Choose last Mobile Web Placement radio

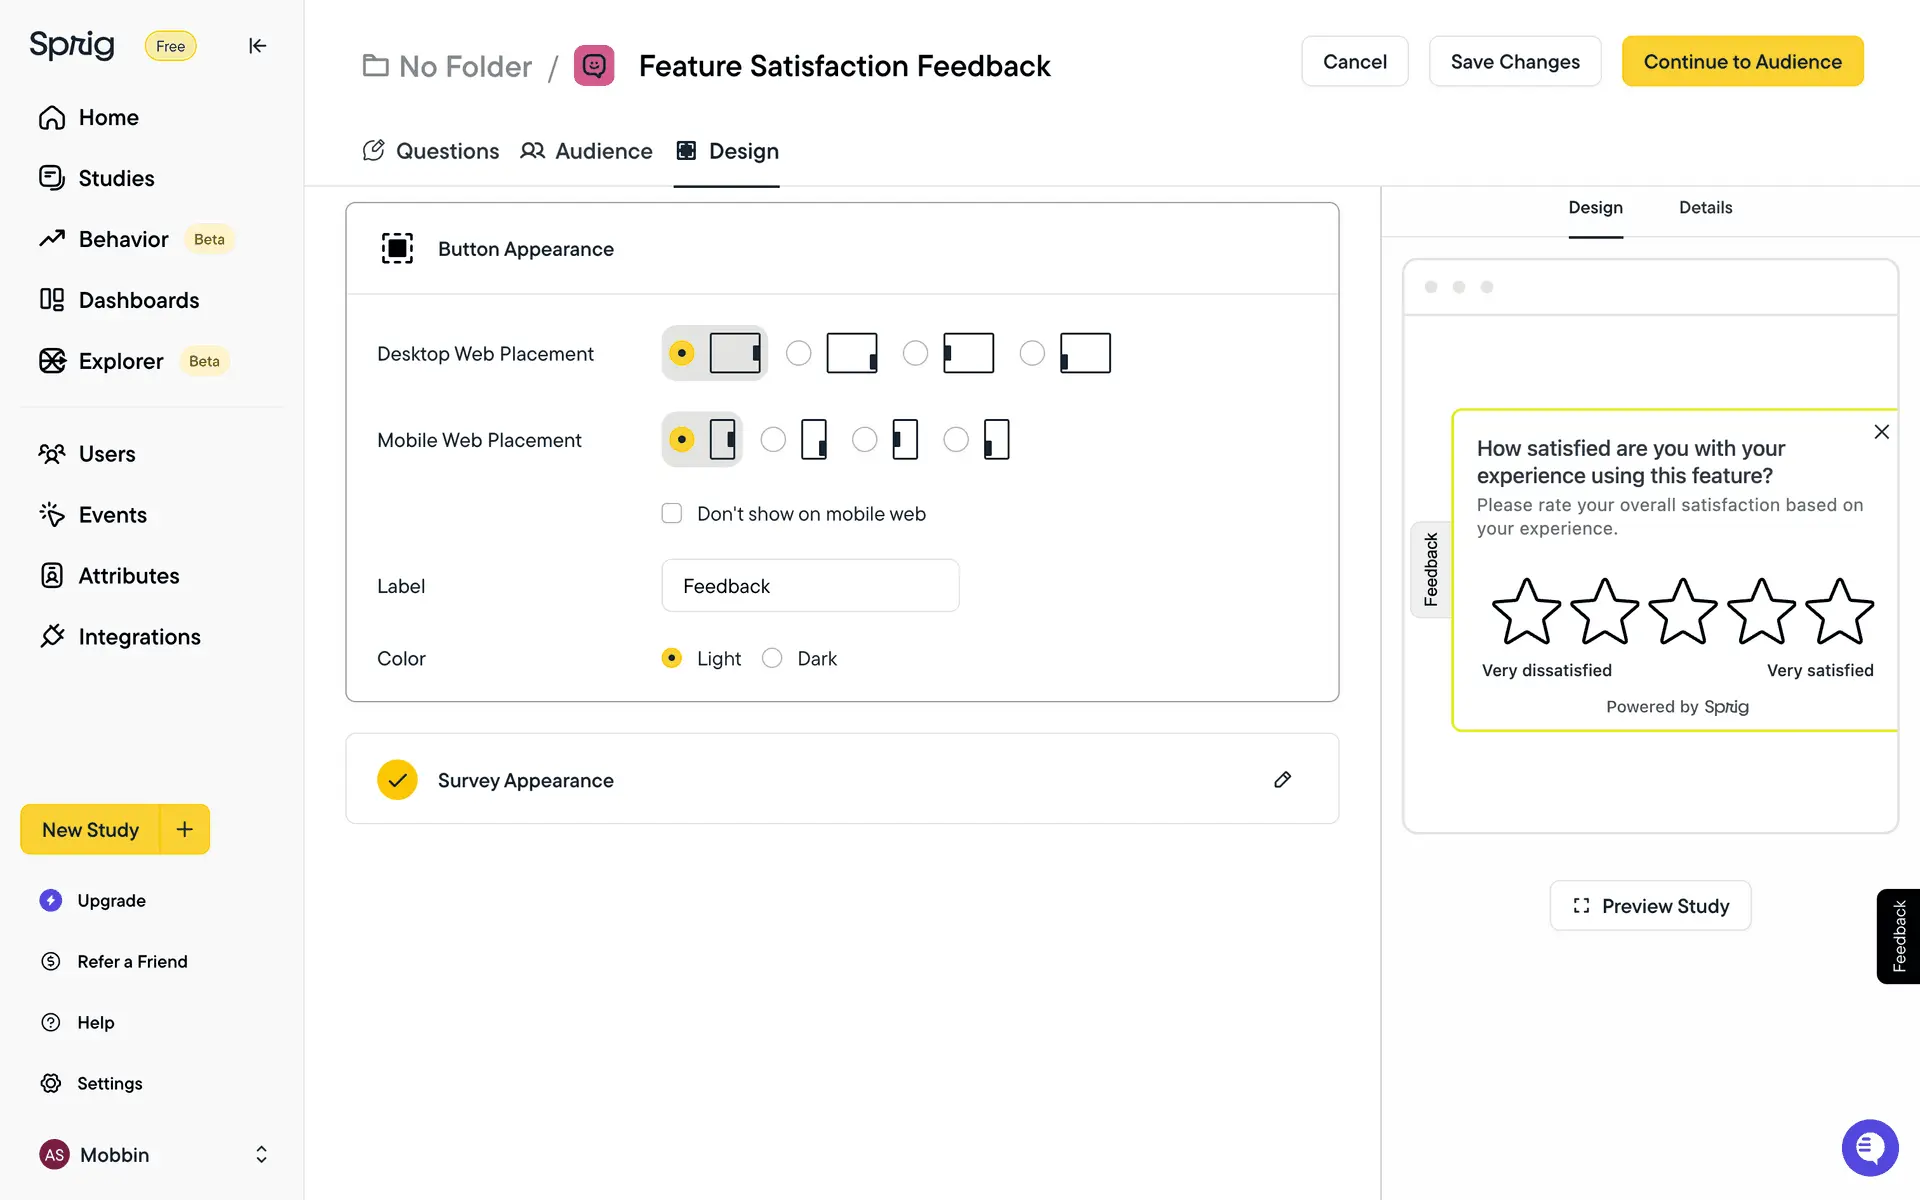[956, 440]
